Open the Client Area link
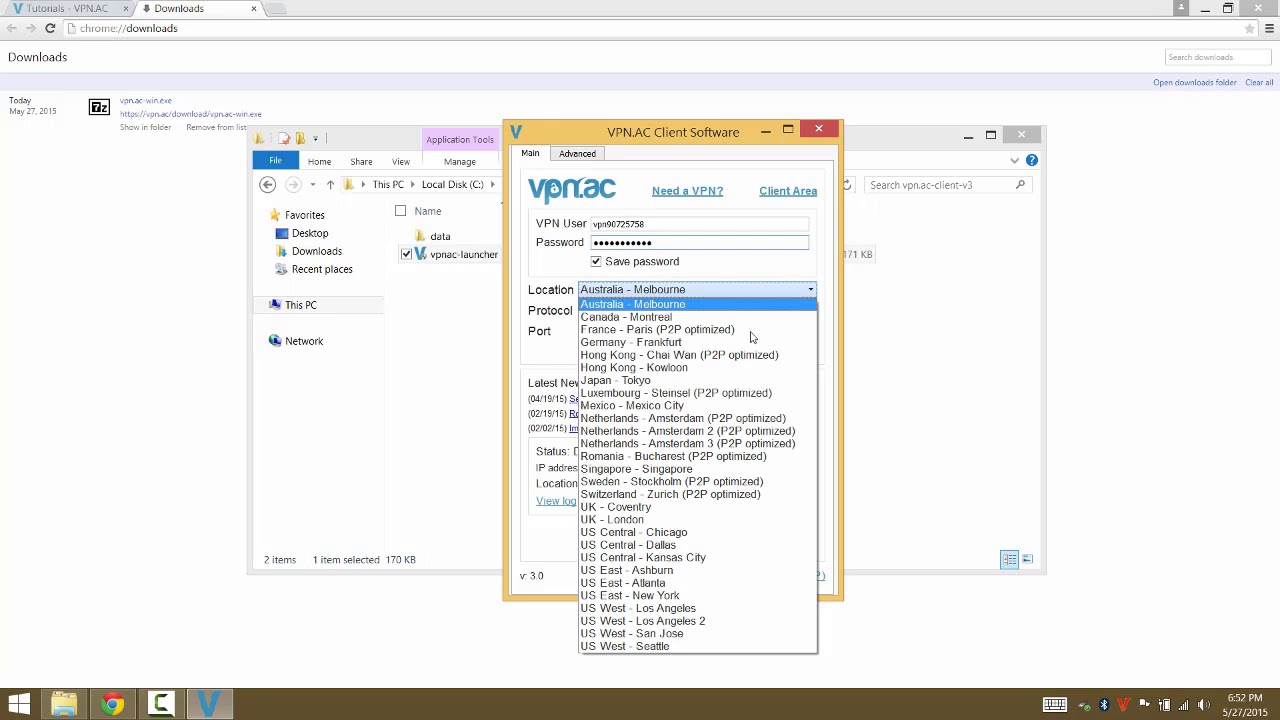The image size is (1280, 720). tap(788, 191)
